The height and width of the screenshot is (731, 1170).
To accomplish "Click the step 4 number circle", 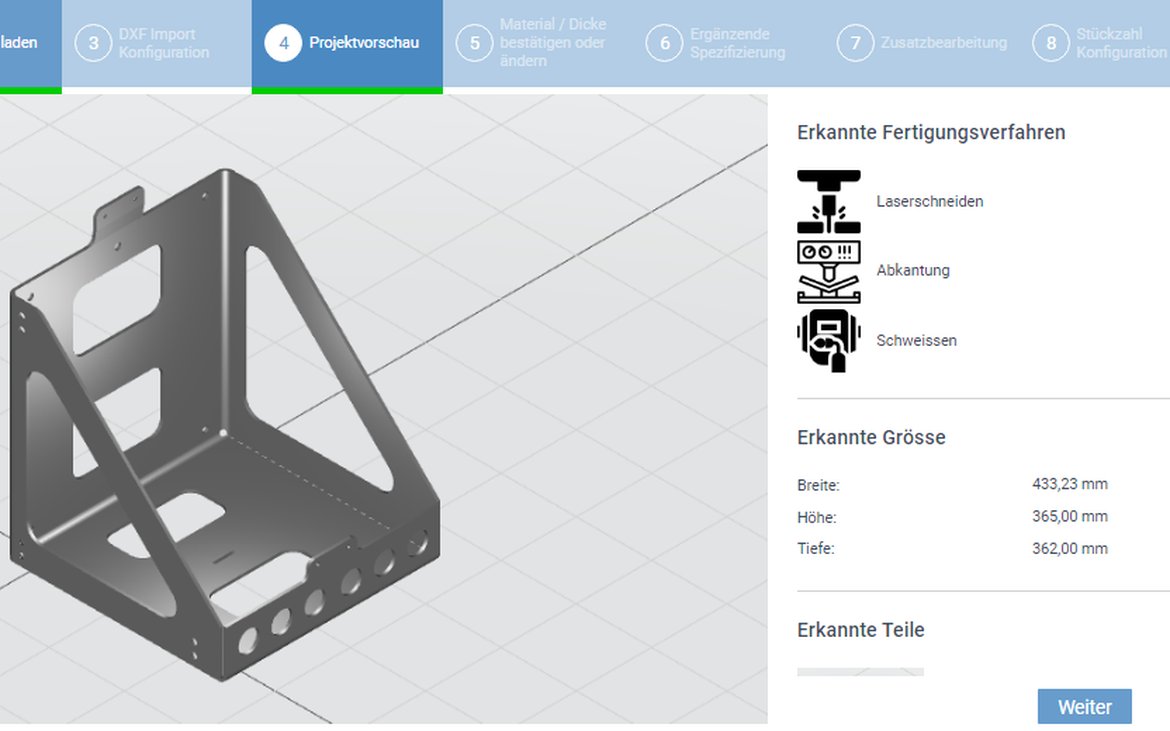I will tap(284, 43).
